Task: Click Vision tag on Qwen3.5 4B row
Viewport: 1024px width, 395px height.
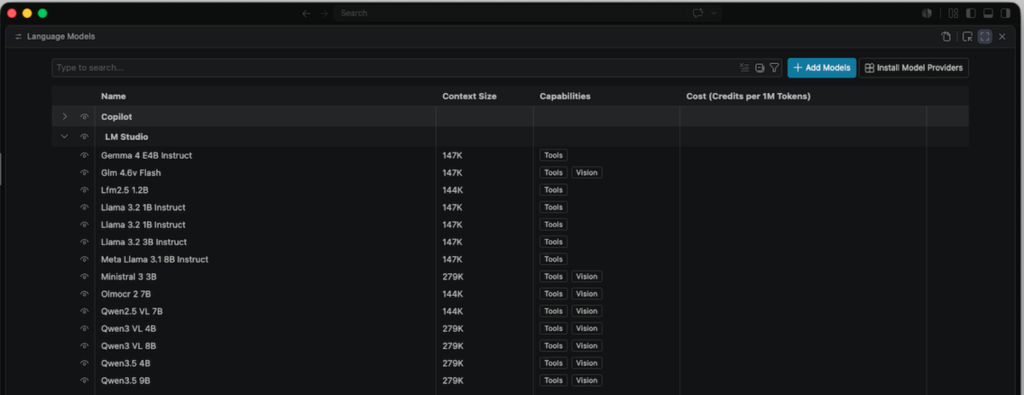Action: click(x=586, y=363)
